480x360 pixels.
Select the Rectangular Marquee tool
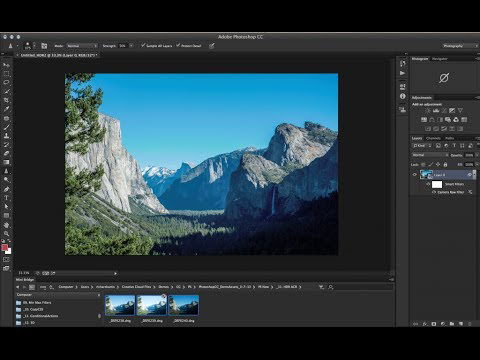[x=6, y=73]
